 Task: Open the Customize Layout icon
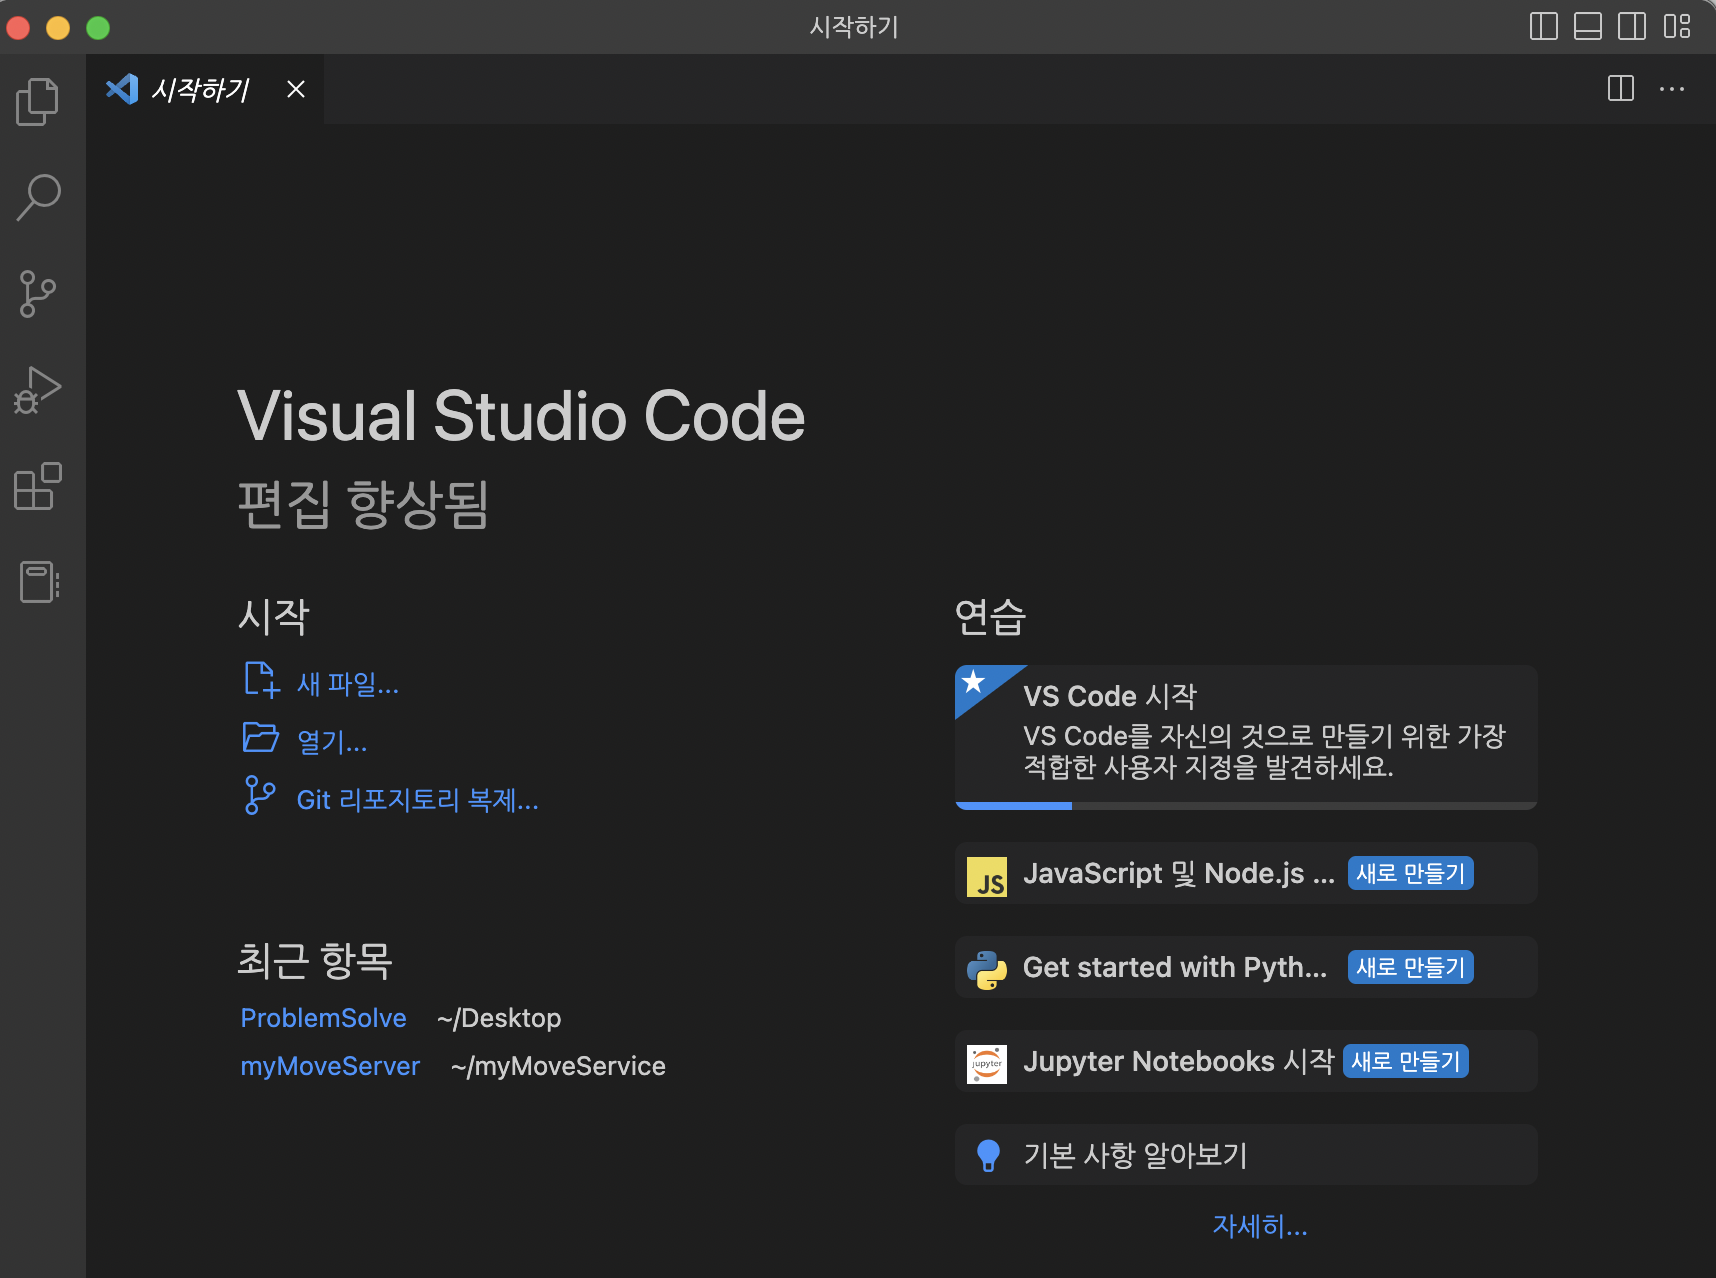click(1677, 27)
